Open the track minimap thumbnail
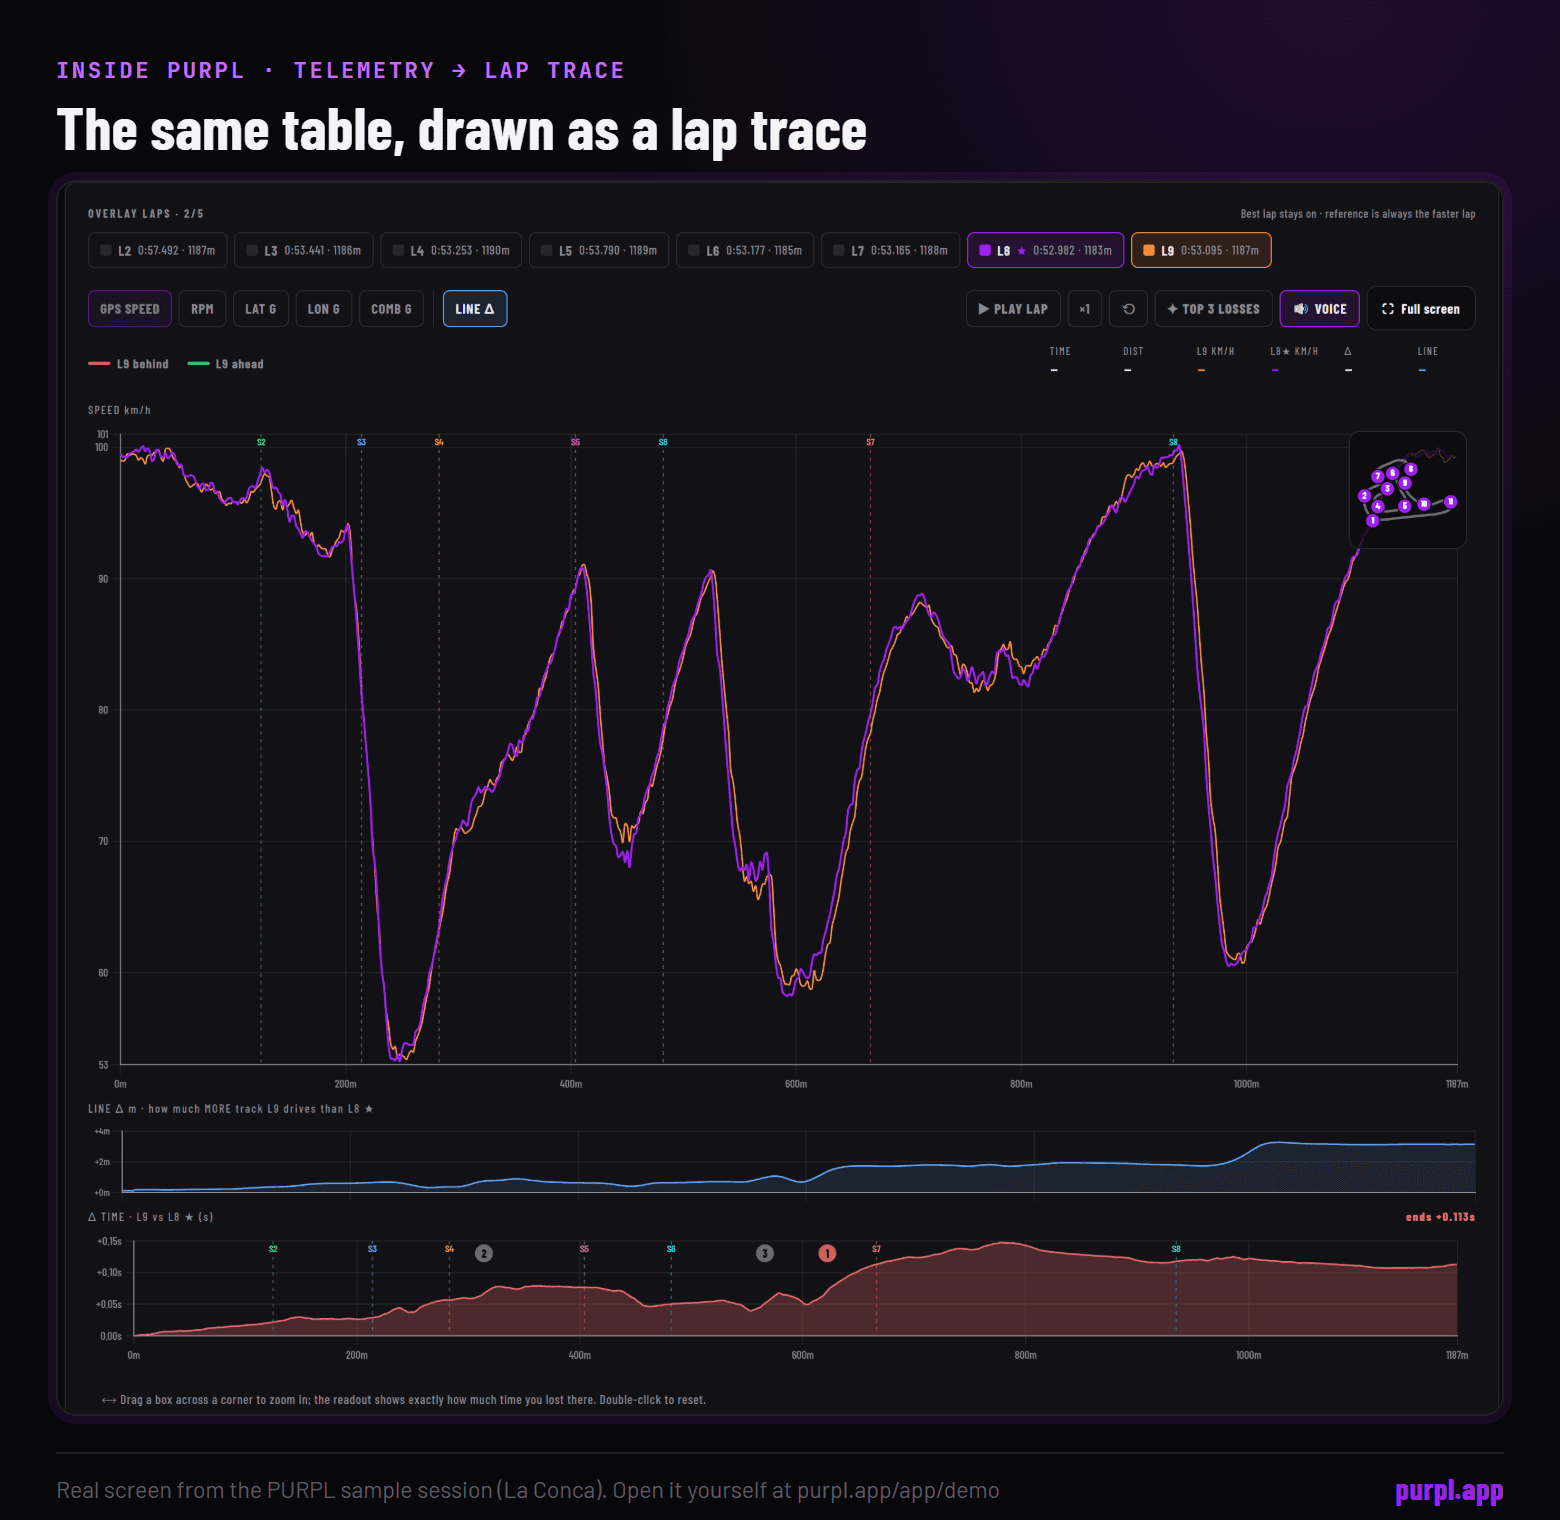This screenshot has height=1520, width=1560. coord(1408,490)
